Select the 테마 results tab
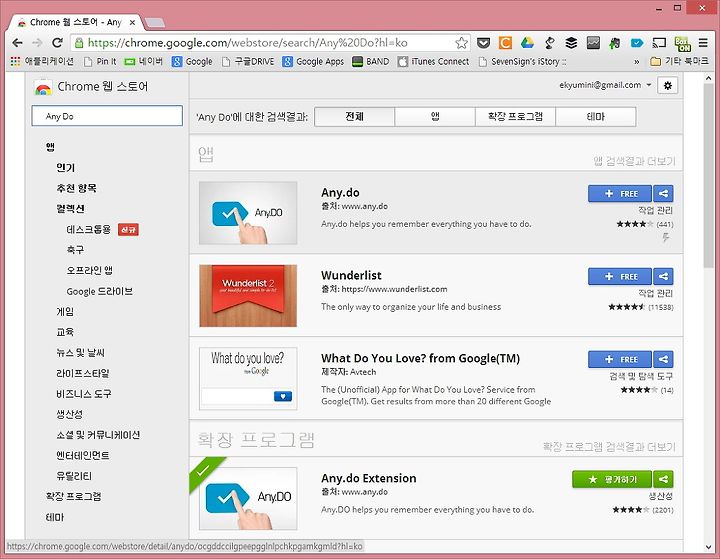Viewport: 720px width, 559px height. pyautogui.click(x=596, y=117)
